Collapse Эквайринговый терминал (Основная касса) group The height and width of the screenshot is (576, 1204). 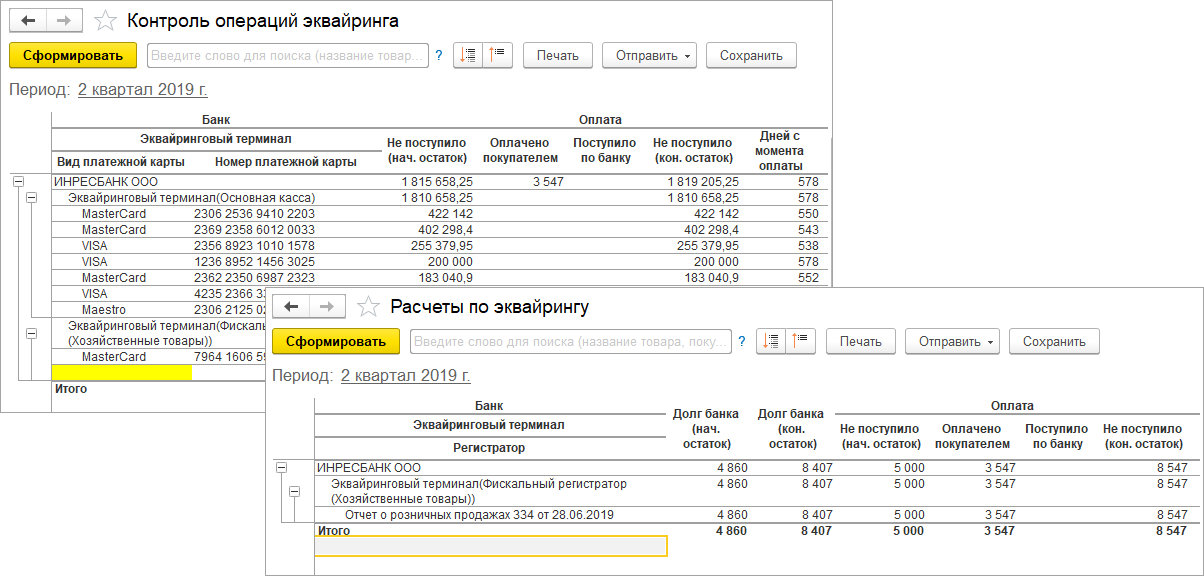point(32,198)
